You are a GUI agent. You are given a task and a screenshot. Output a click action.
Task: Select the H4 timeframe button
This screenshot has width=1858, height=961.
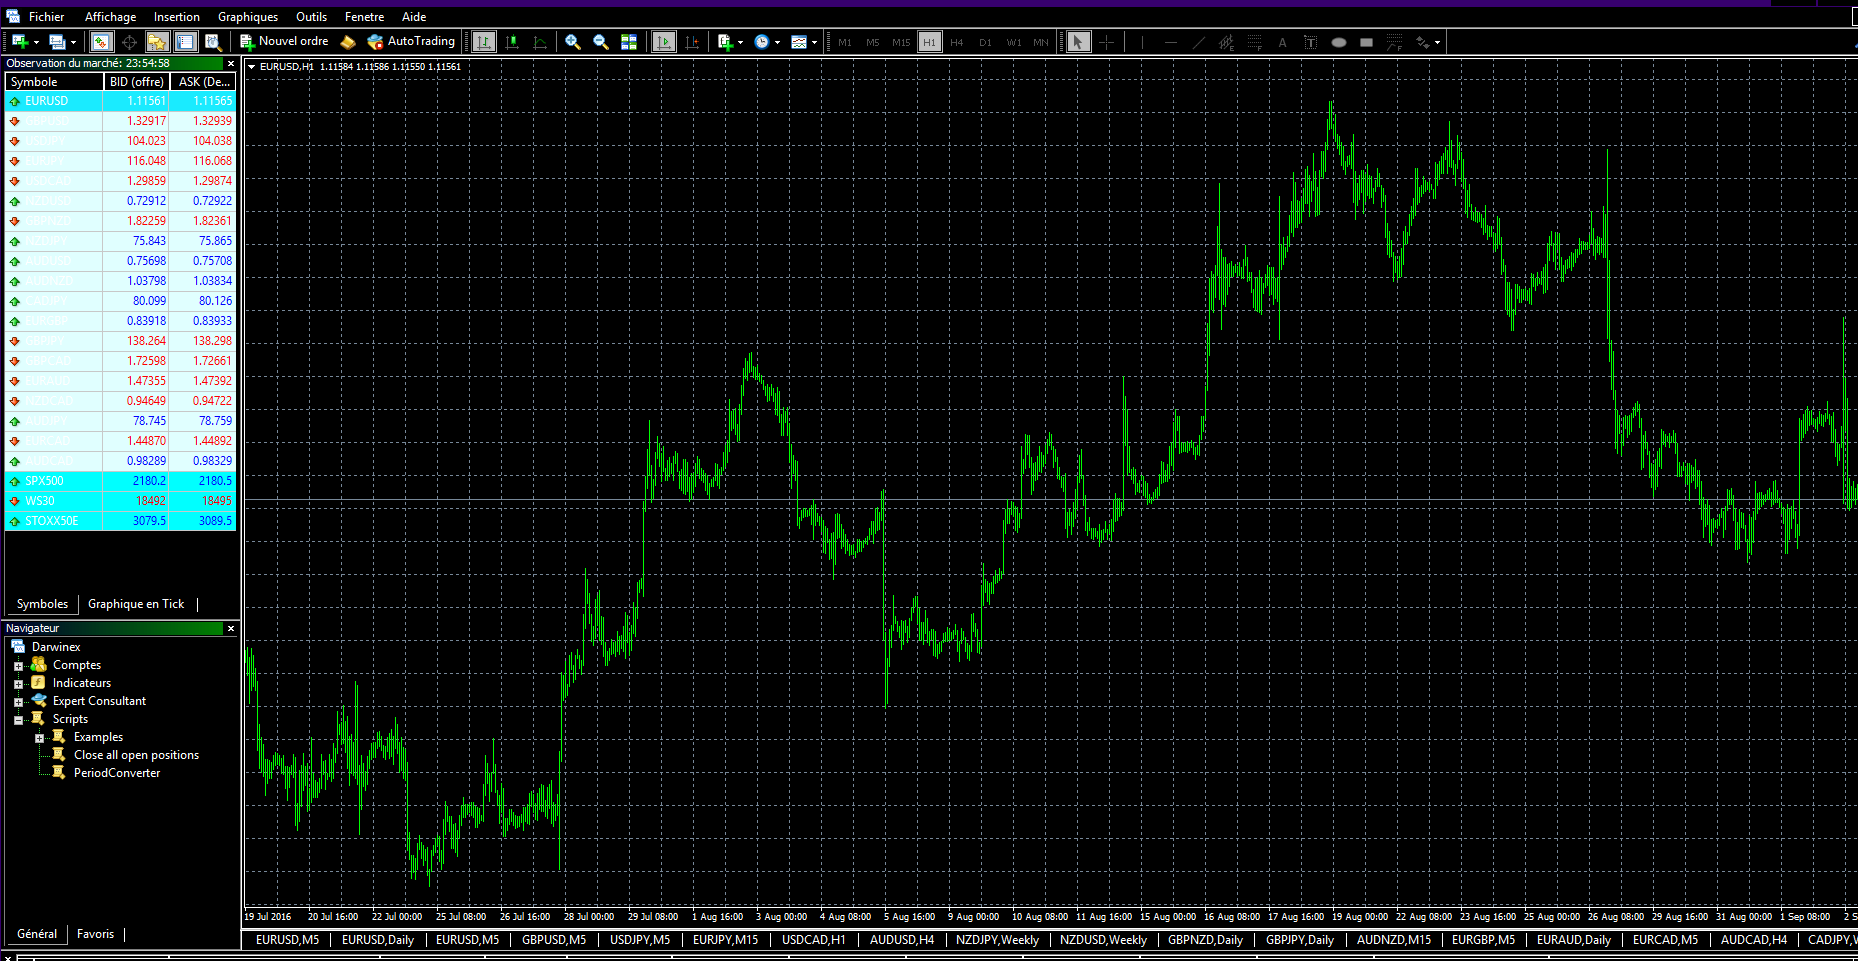[957, 42]
